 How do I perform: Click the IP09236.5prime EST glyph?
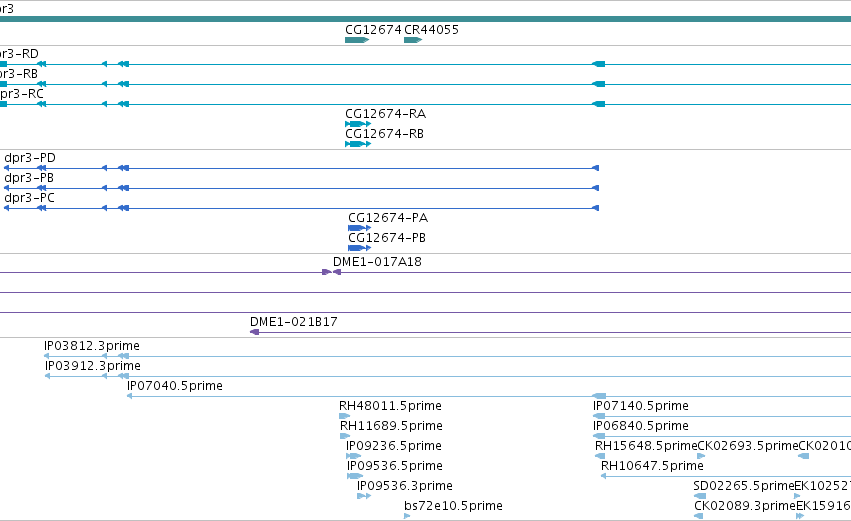(353, 456)
